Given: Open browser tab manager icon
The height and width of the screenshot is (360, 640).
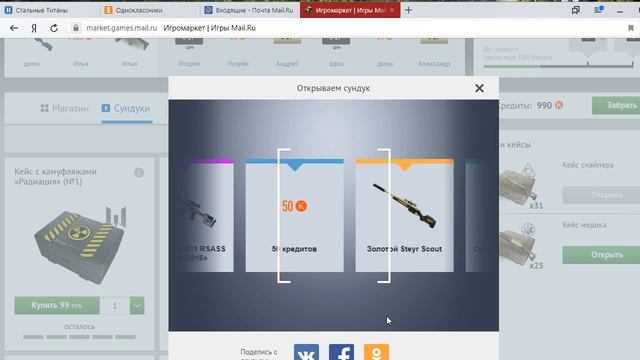Looking at the screenshot, I should pos(576,10).
